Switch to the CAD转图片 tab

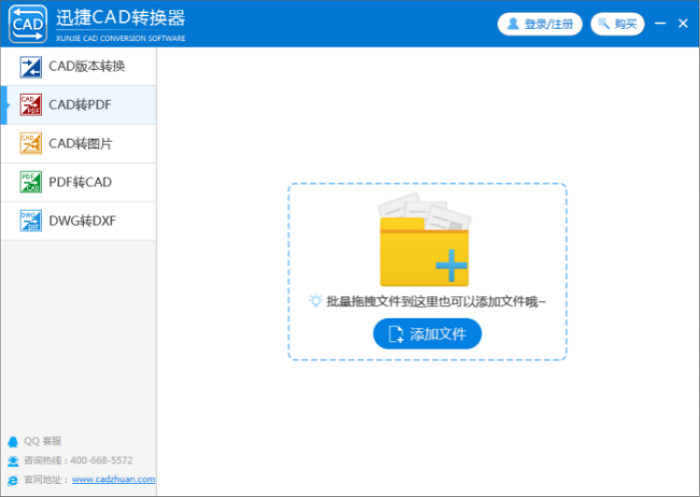coord(79,143)
